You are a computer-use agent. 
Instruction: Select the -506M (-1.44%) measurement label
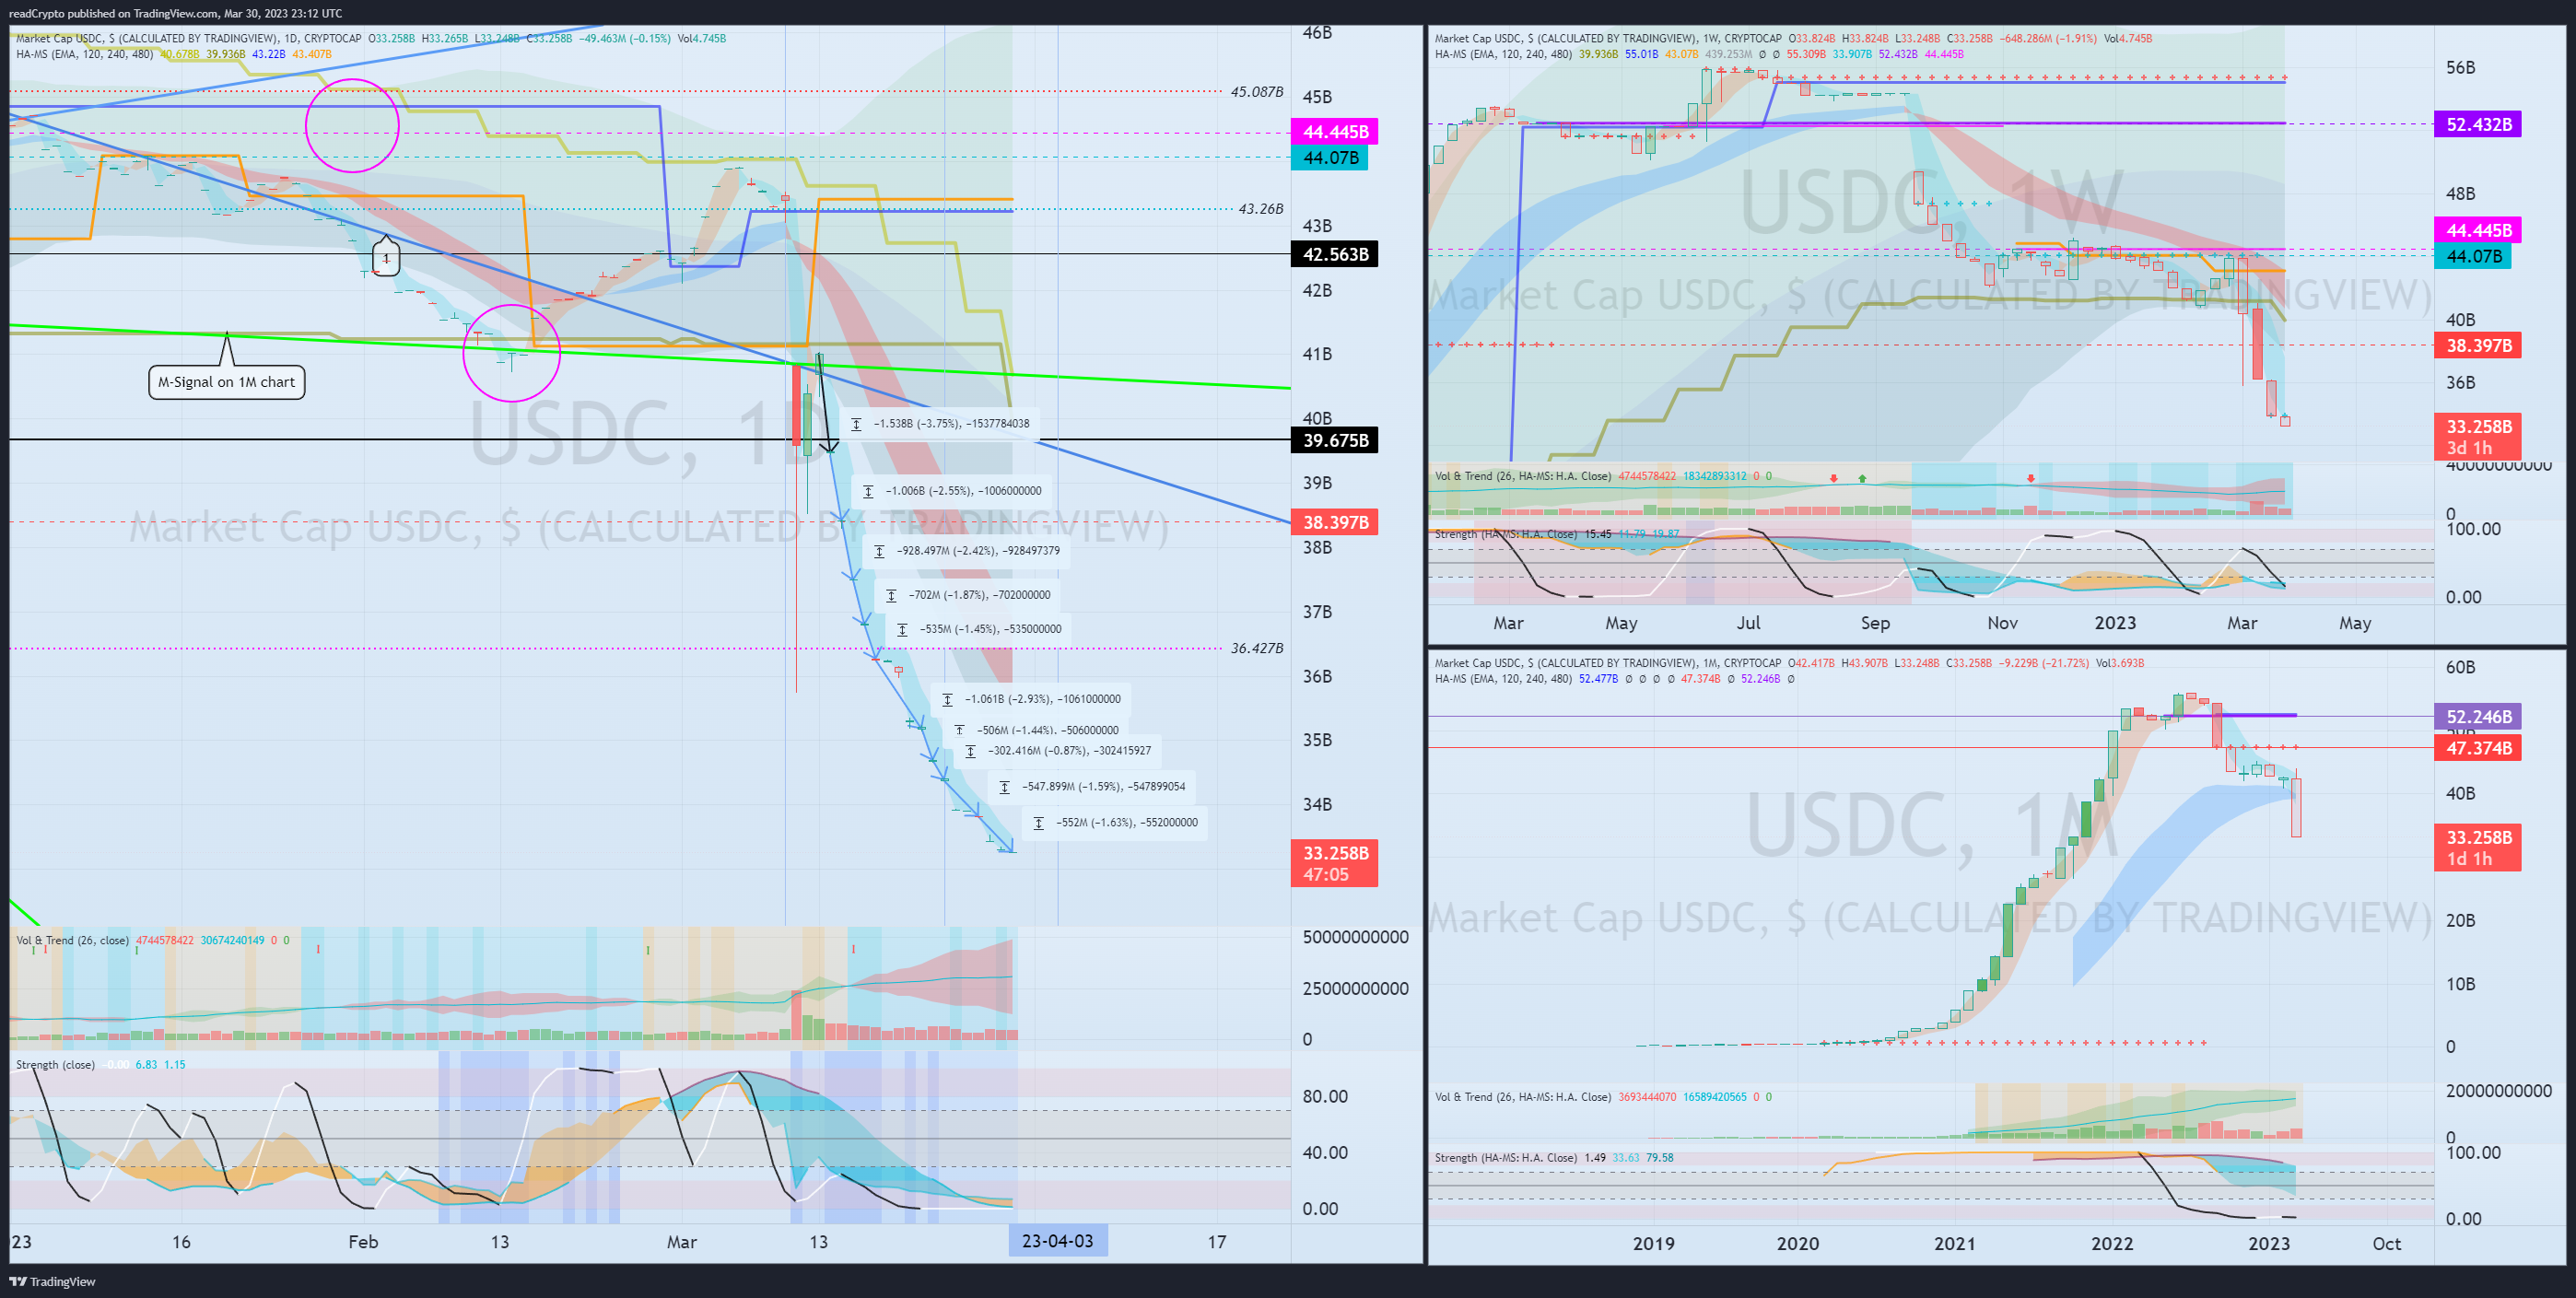(1036, 730)
